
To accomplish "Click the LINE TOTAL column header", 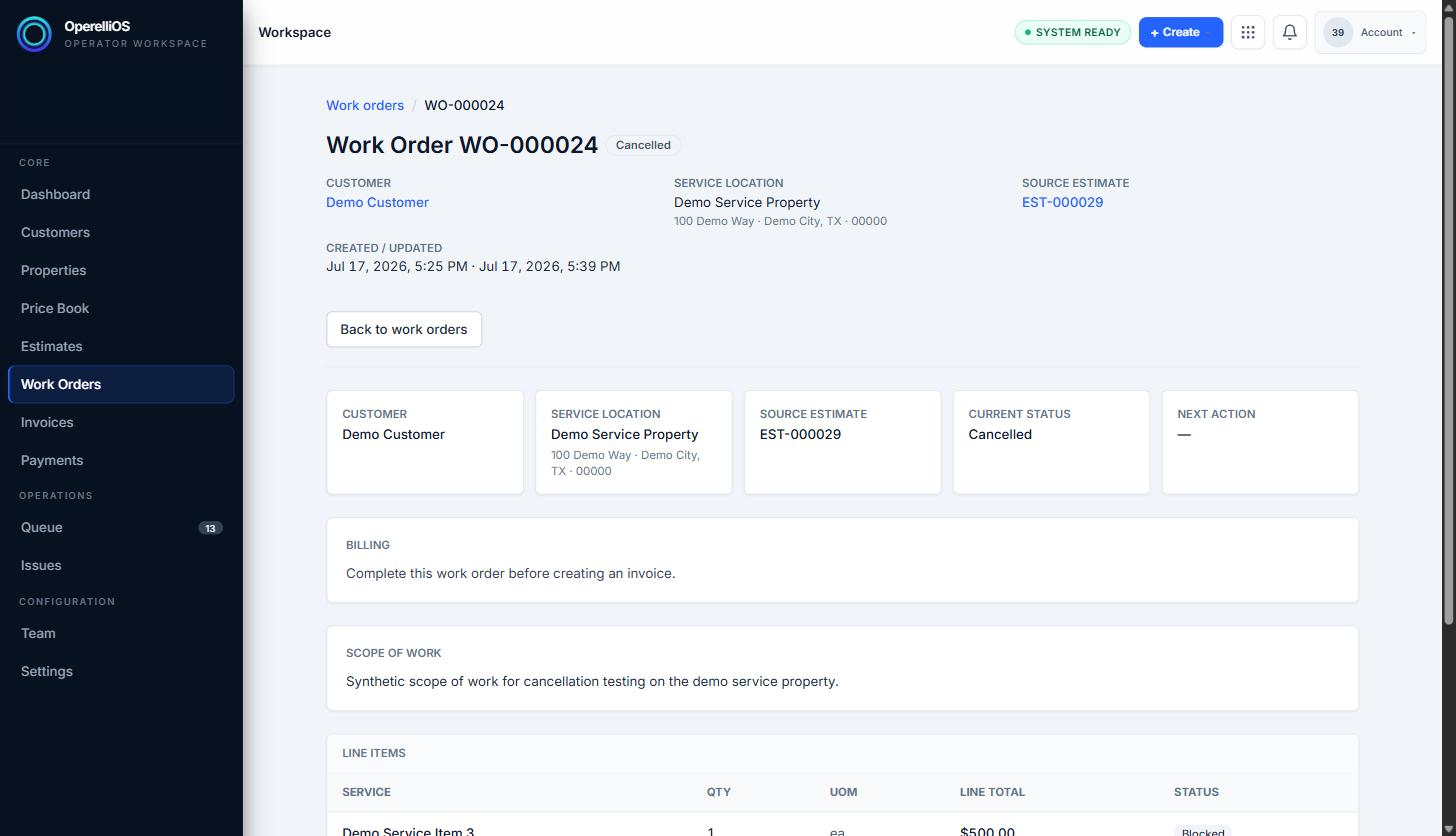I will click(992, 792).
